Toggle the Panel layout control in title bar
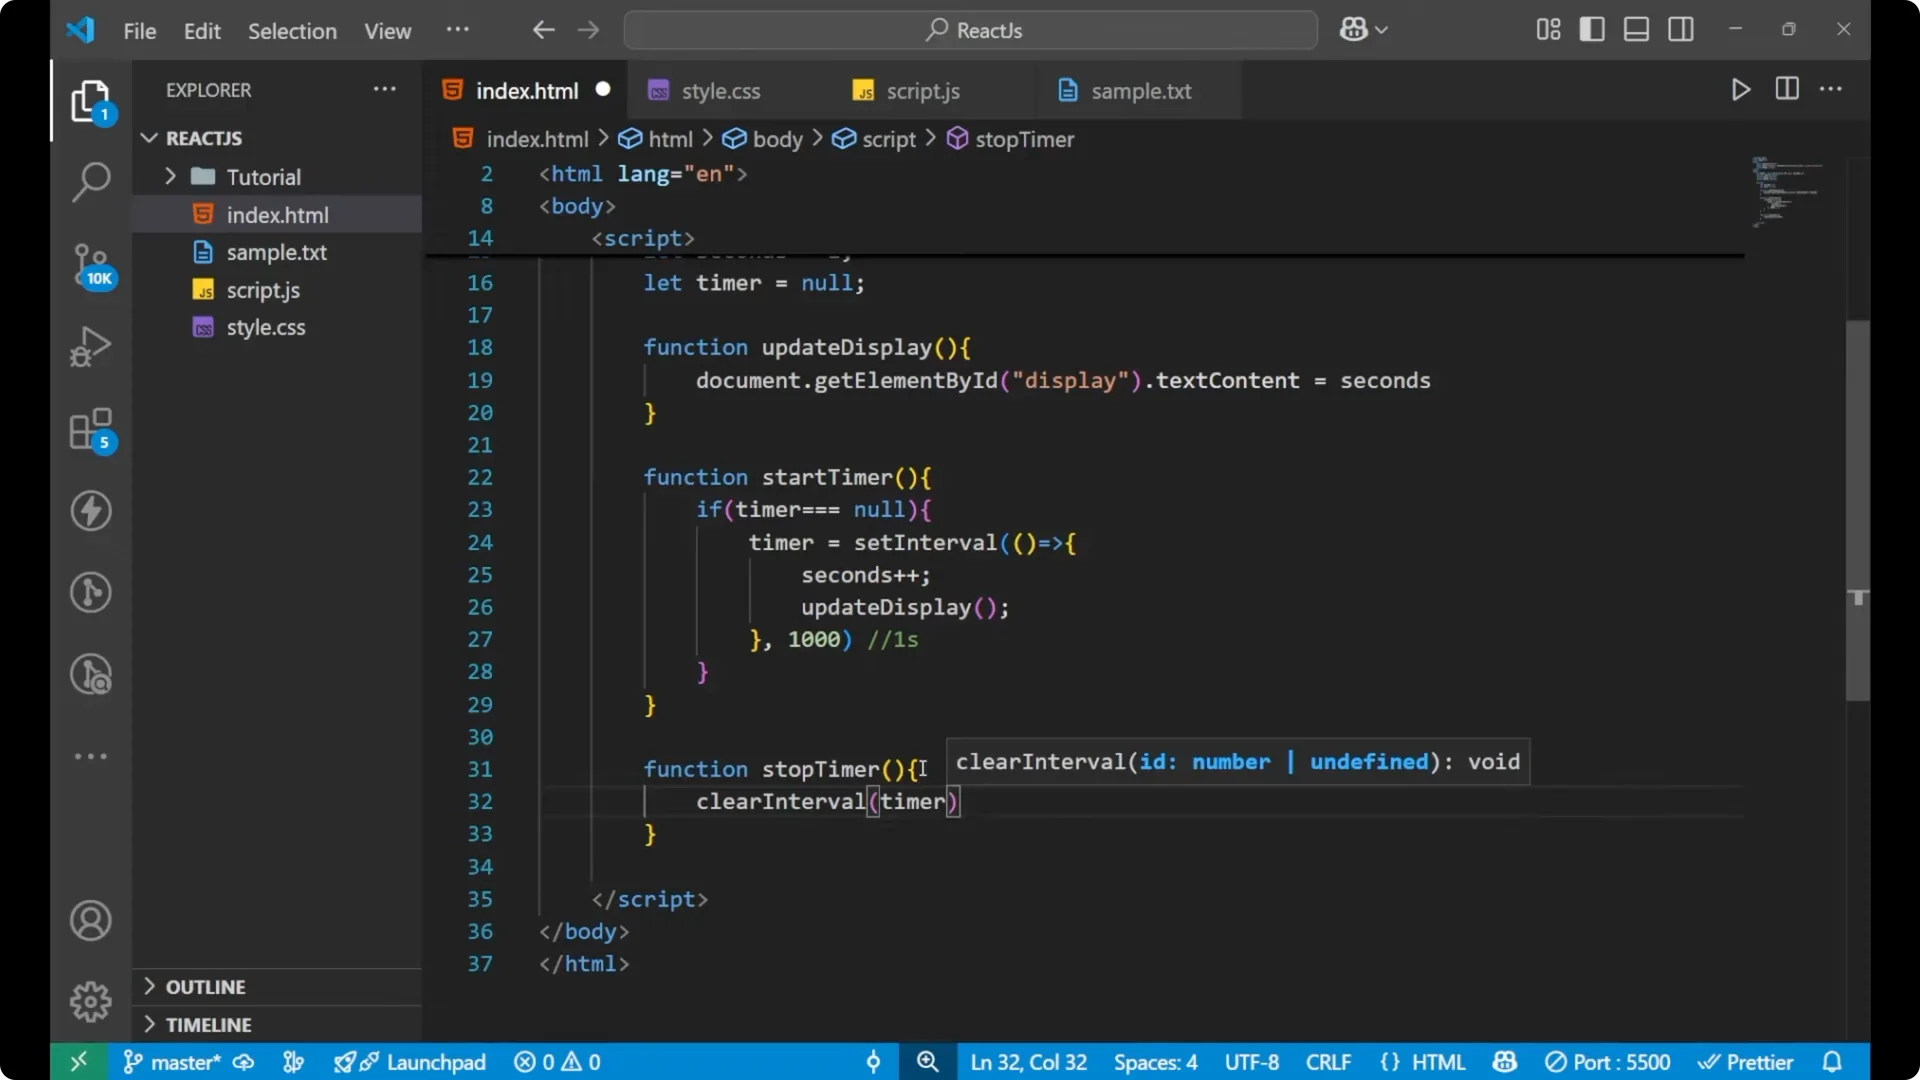1920x1080 pixels. pos(1636,29)
